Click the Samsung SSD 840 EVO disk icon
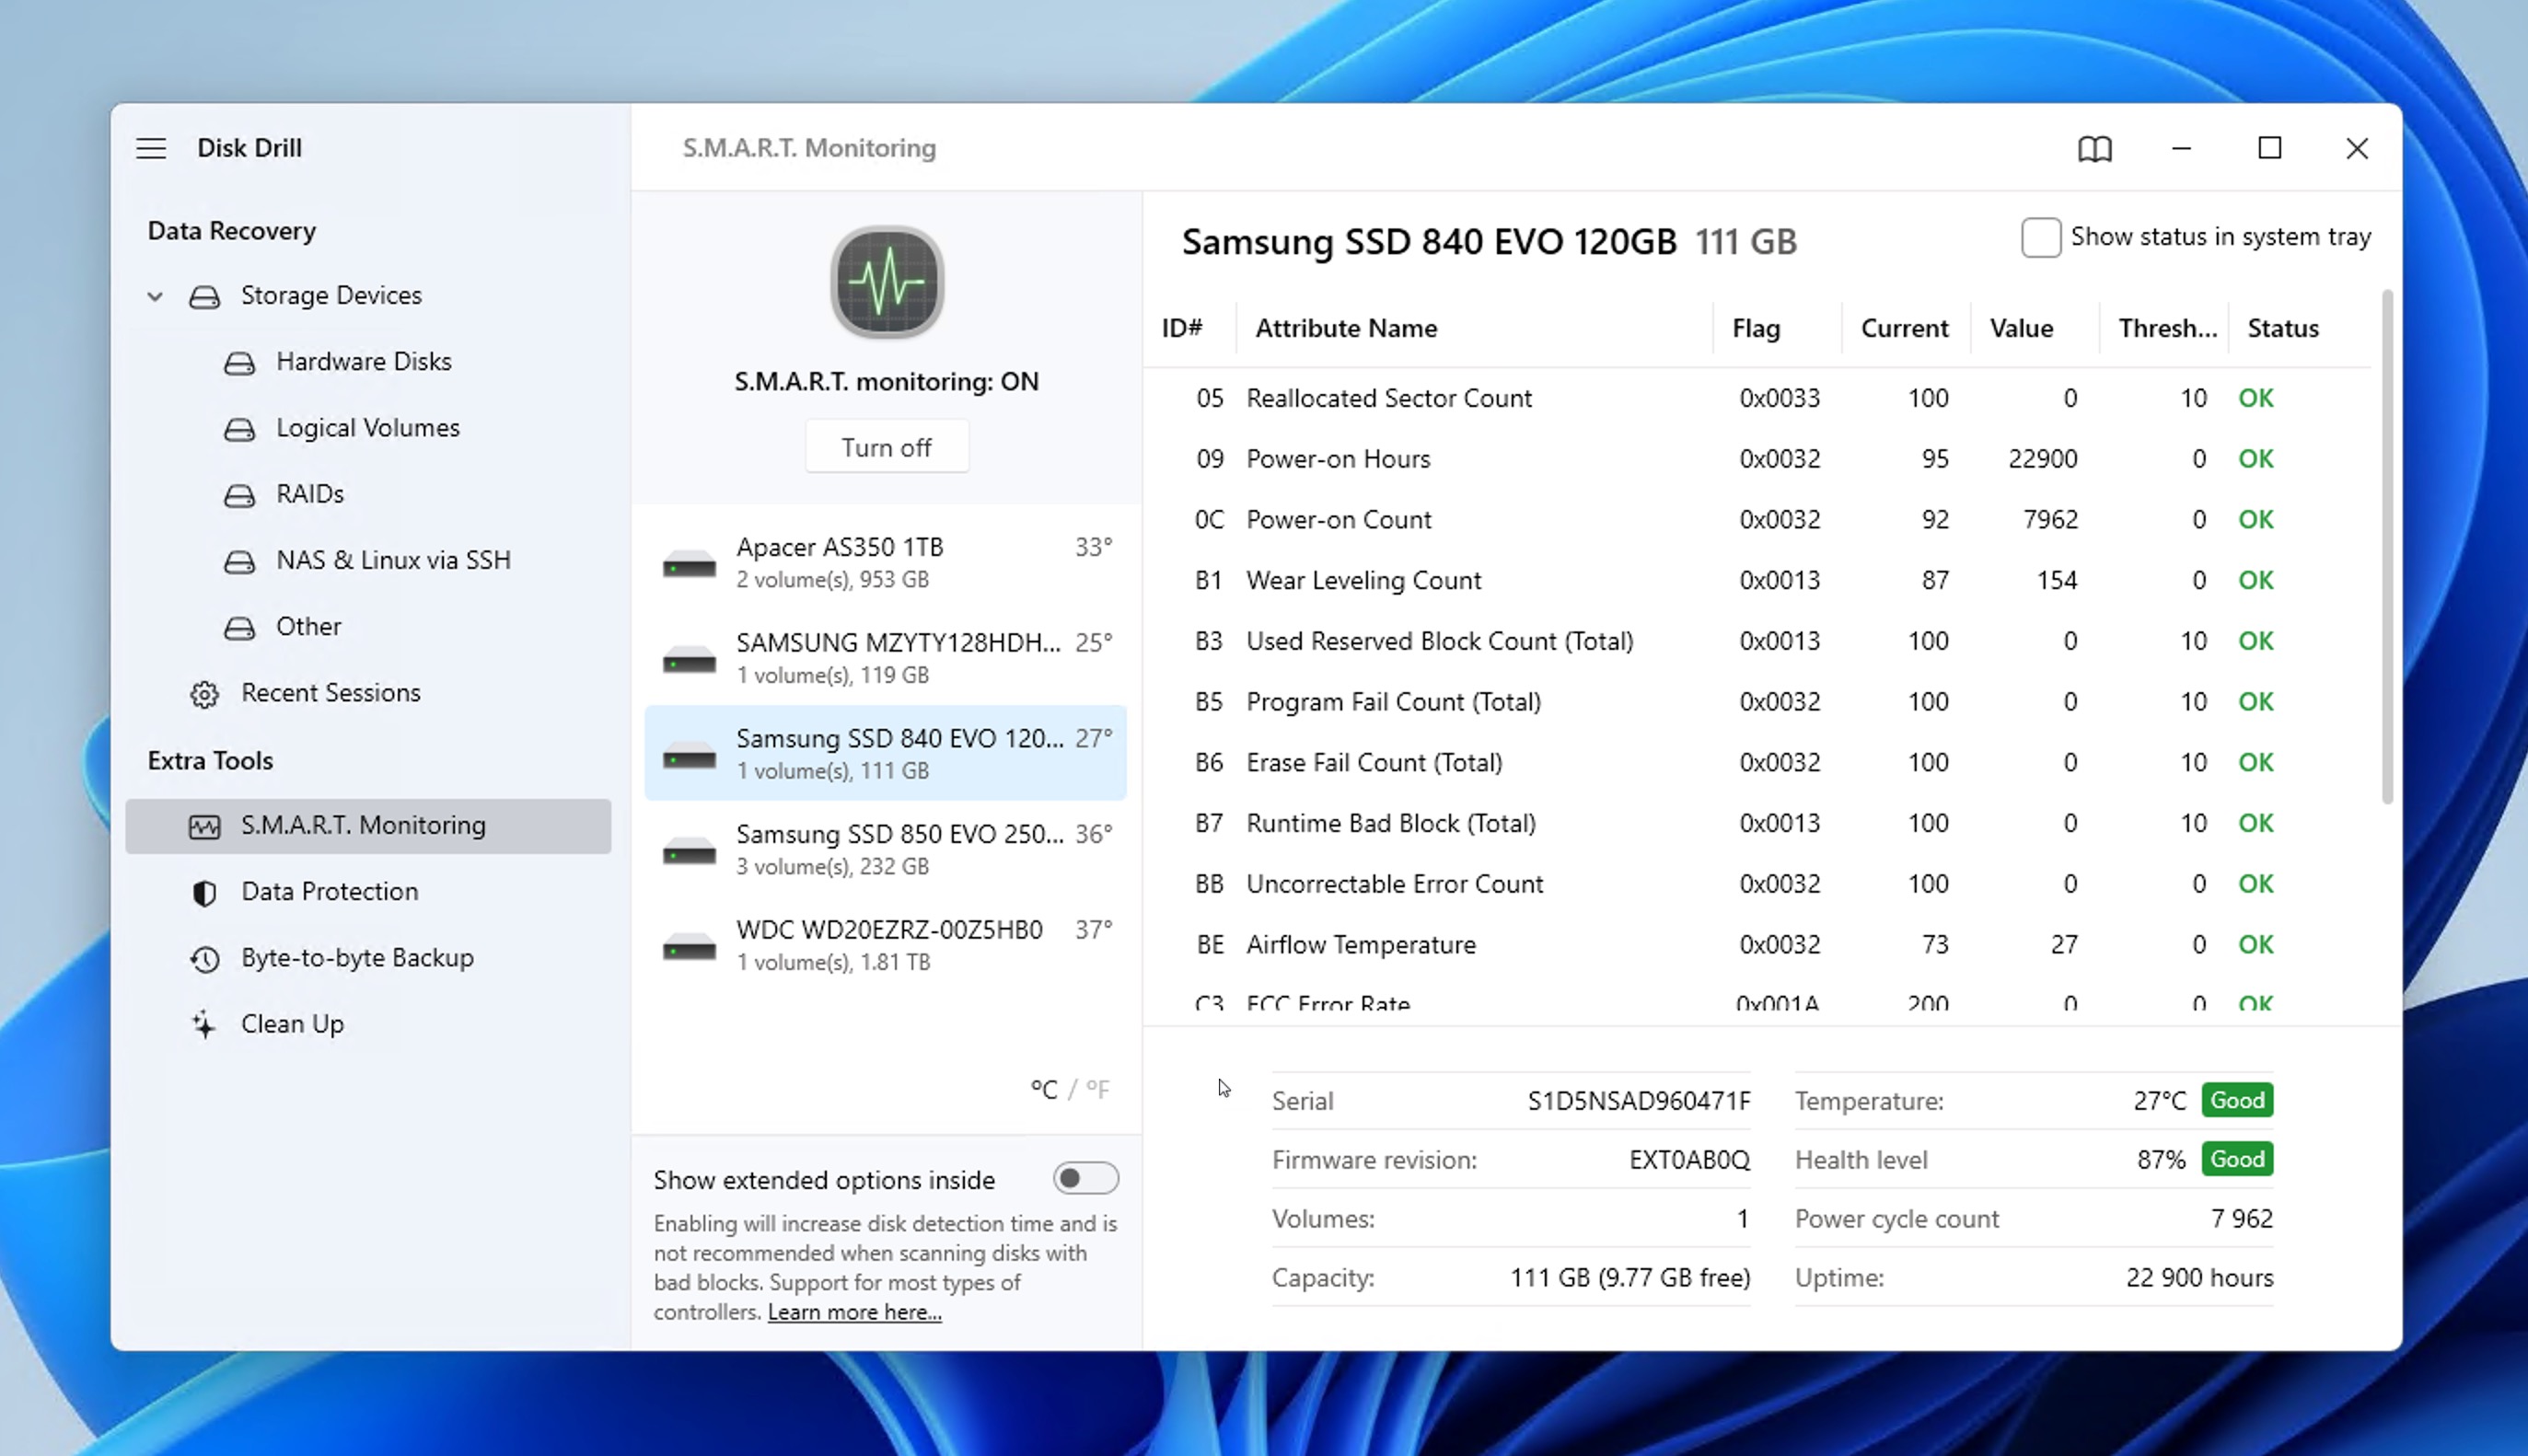2528x1456 pixels. (x=689, y=755)
